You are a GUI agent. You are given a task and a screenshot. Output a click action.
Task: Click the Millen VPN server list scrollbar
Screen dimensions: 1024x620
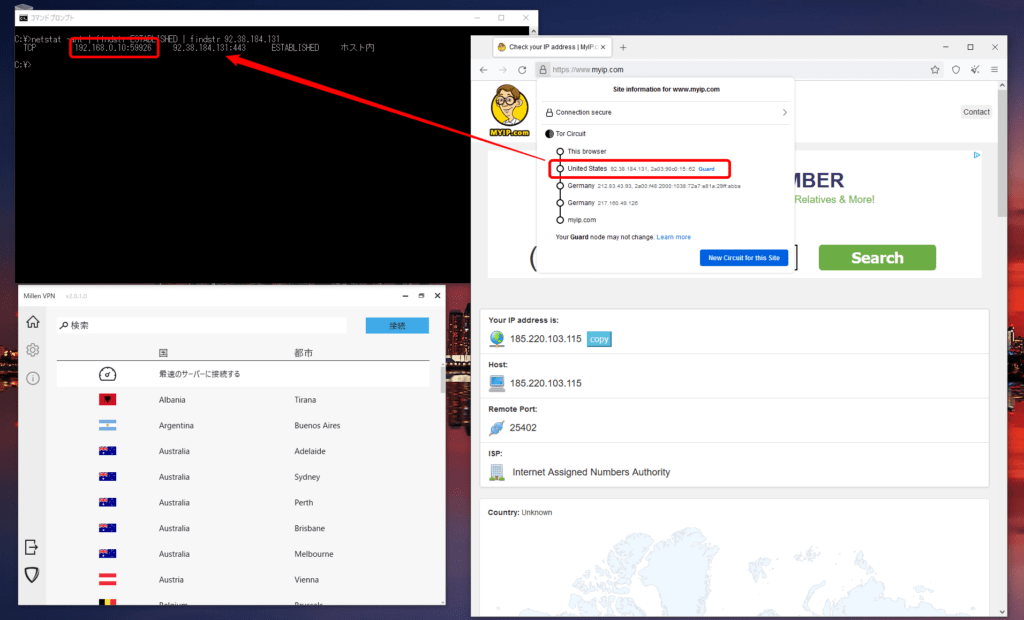(x=443, y=379)
